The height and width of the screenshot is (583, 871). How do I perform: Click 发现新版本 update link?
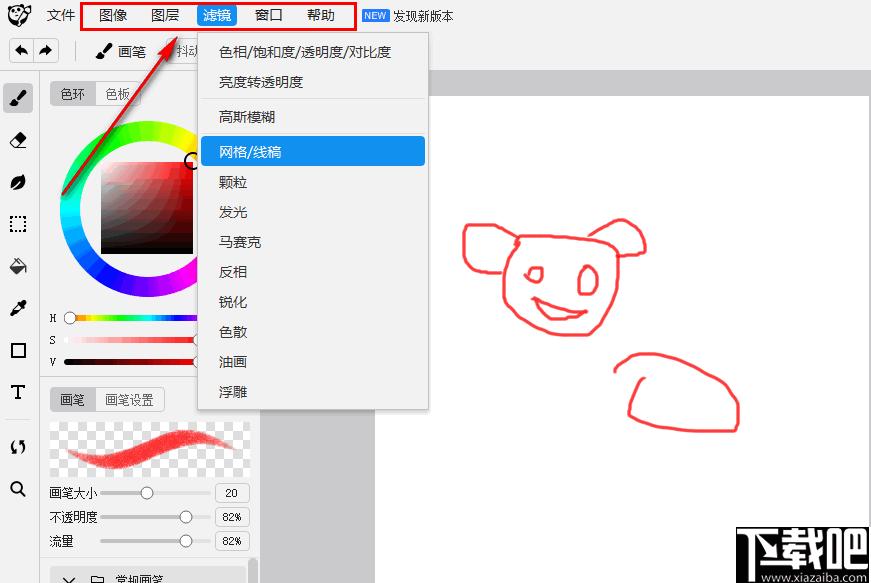click(x=423, y=16)
